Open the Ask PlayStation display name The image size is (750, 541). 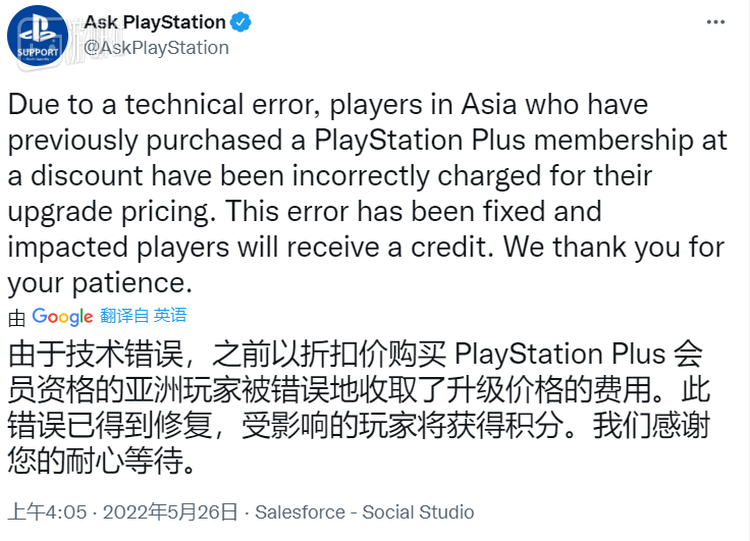point(155,22)
